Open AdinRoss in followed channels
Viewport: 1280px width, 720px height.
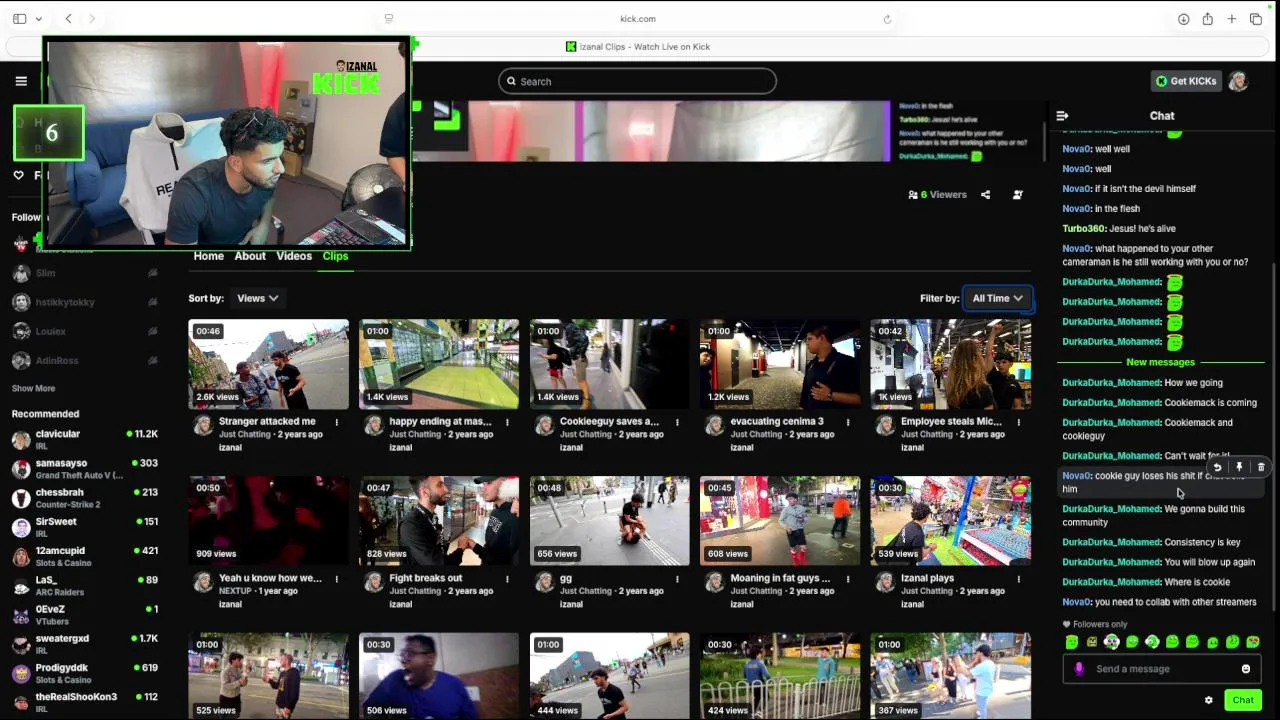(84, 360)
